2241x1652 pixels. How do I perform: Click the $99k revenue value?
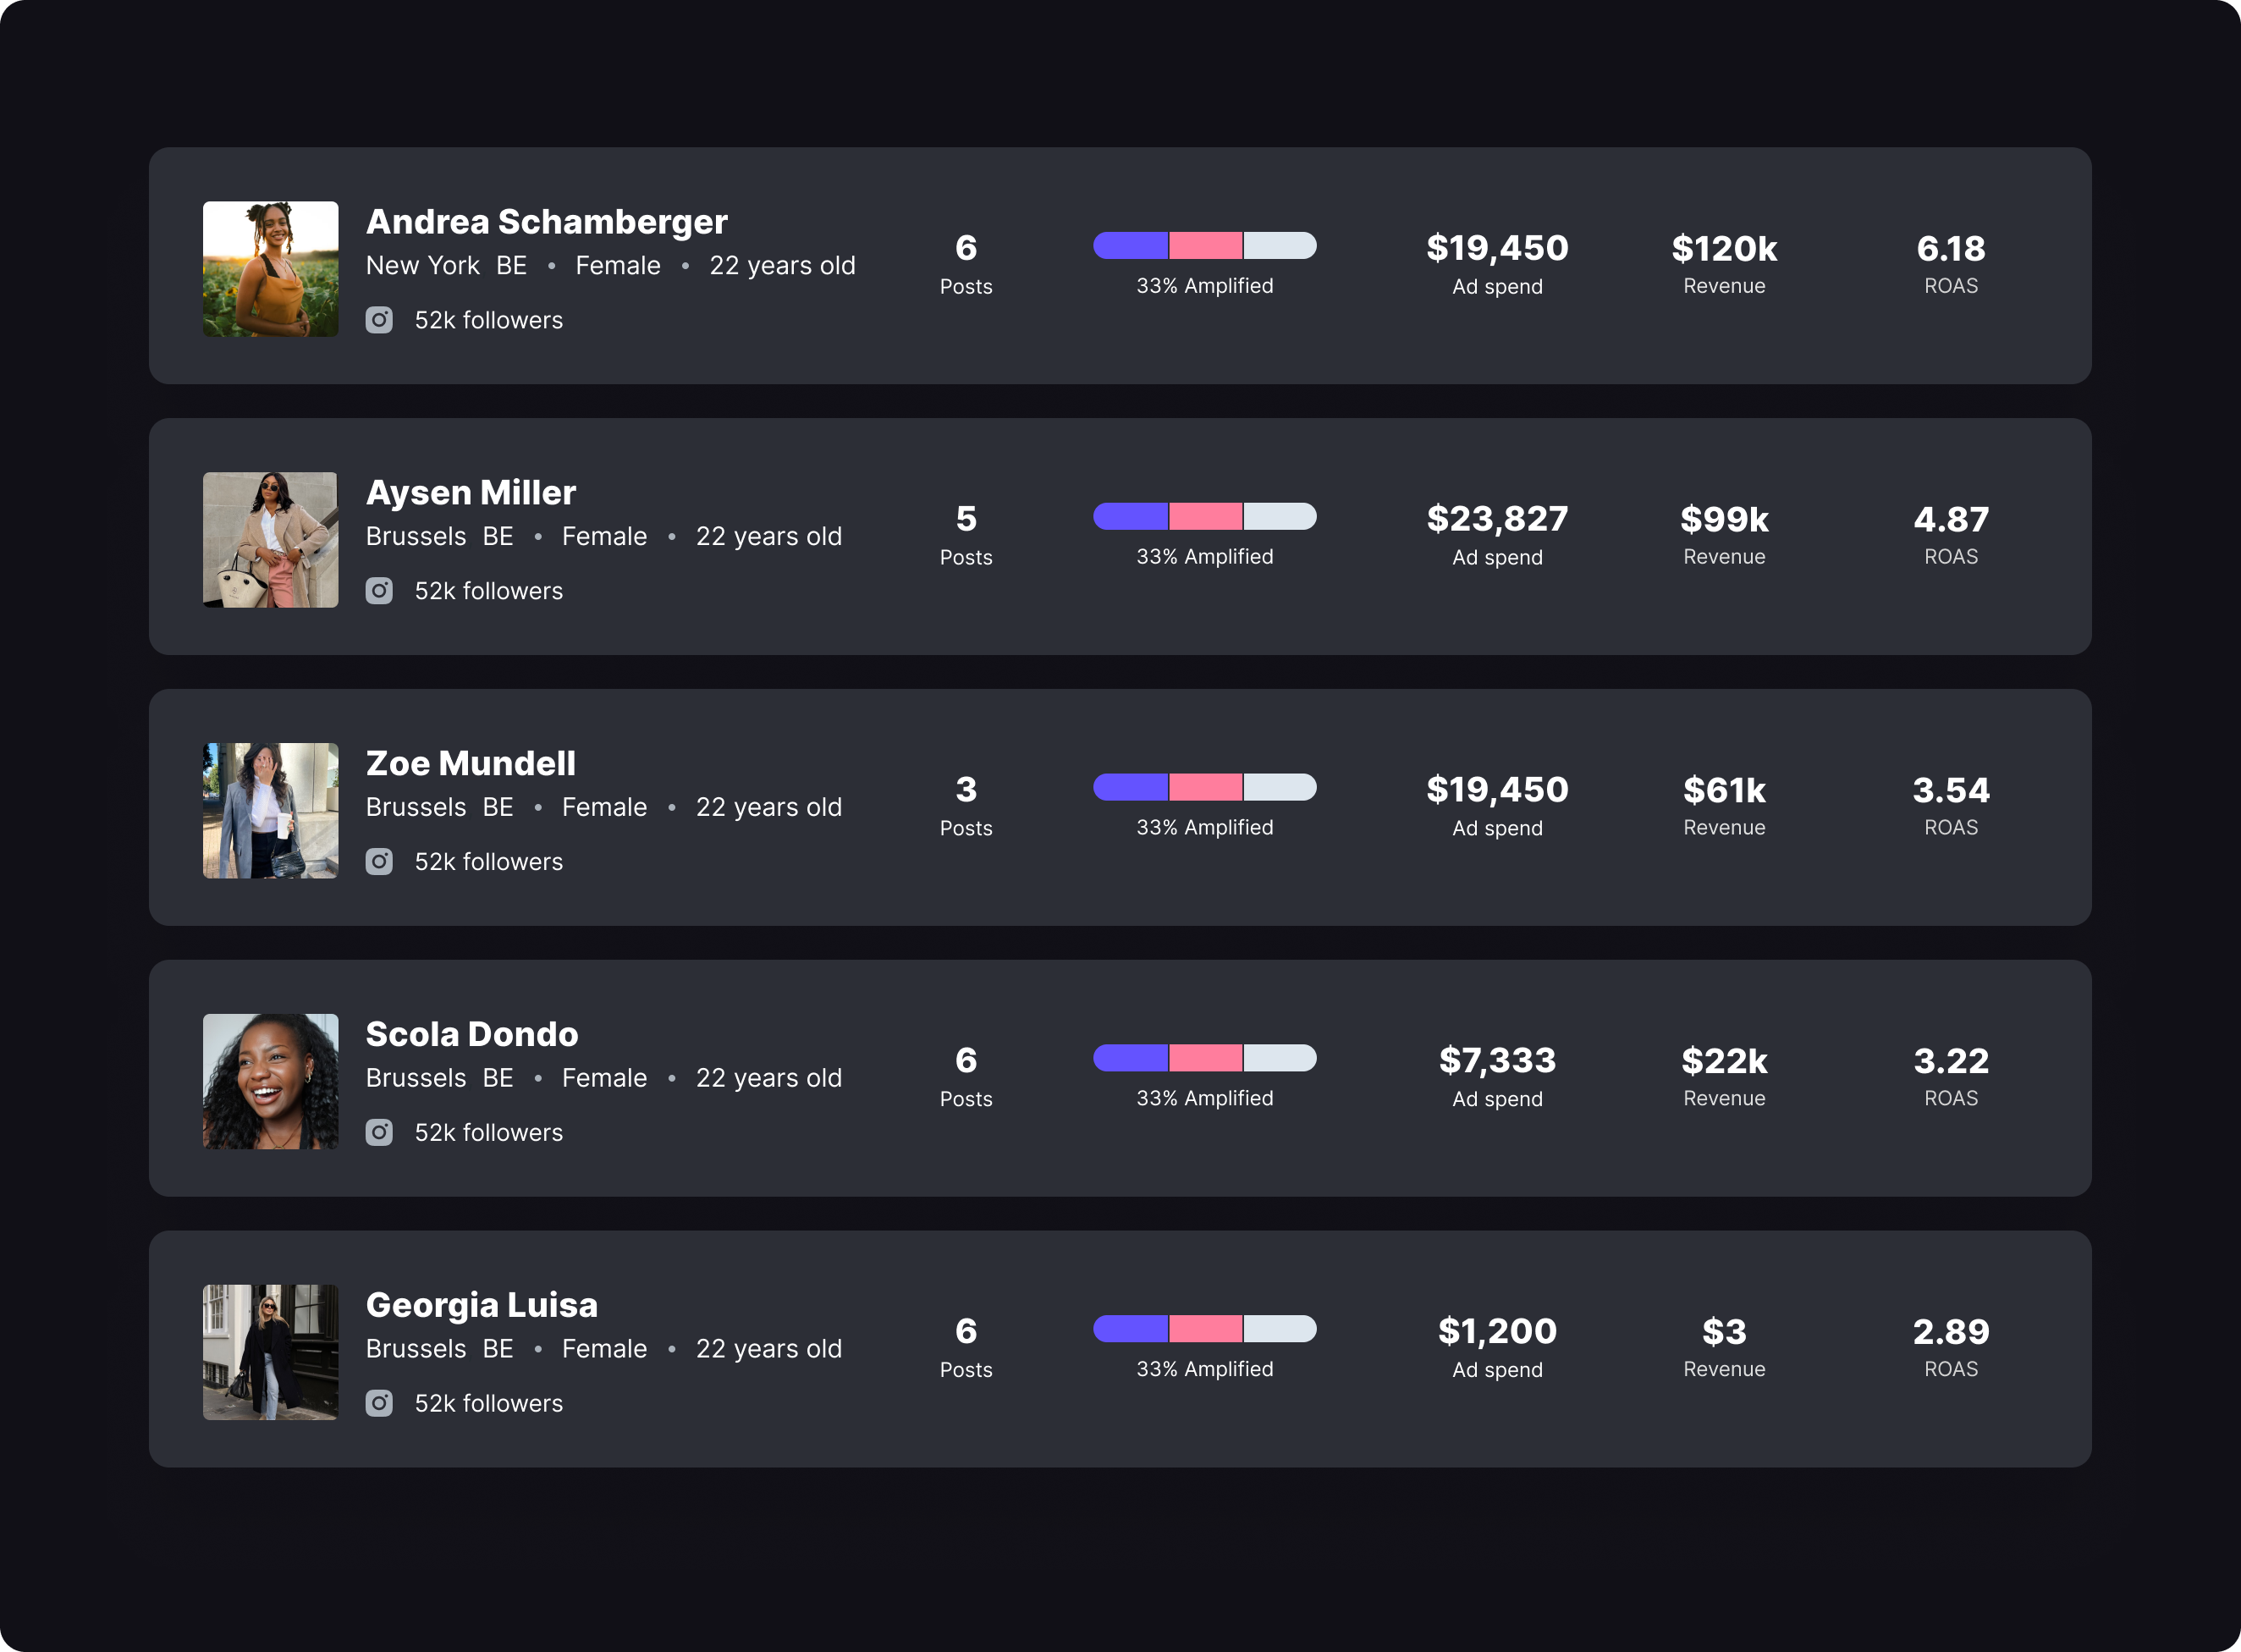[x=1725, y=520]
